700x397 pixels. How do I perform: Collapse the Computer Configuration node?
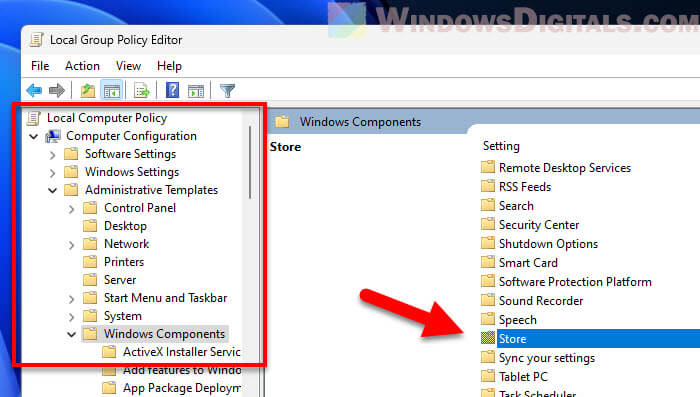[x=34, y=136]
